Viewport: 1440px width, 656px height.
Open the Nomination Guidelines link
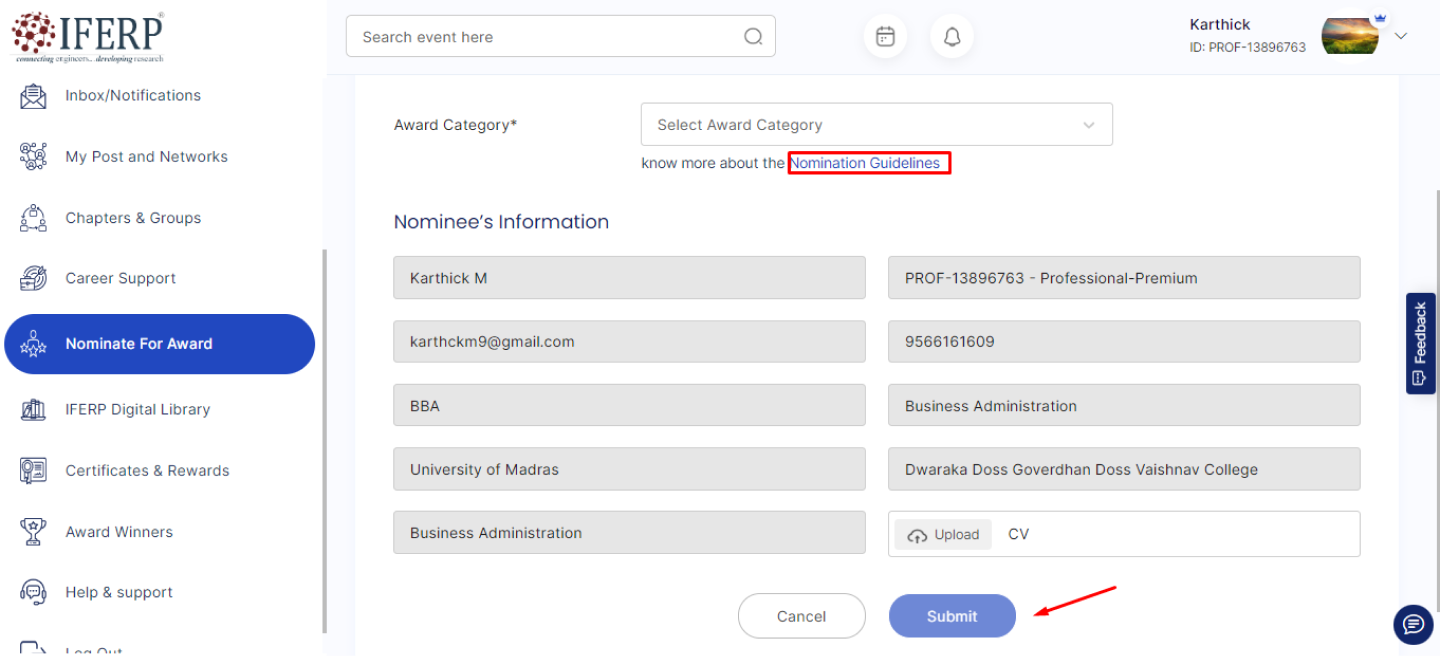tap(866, 163)
